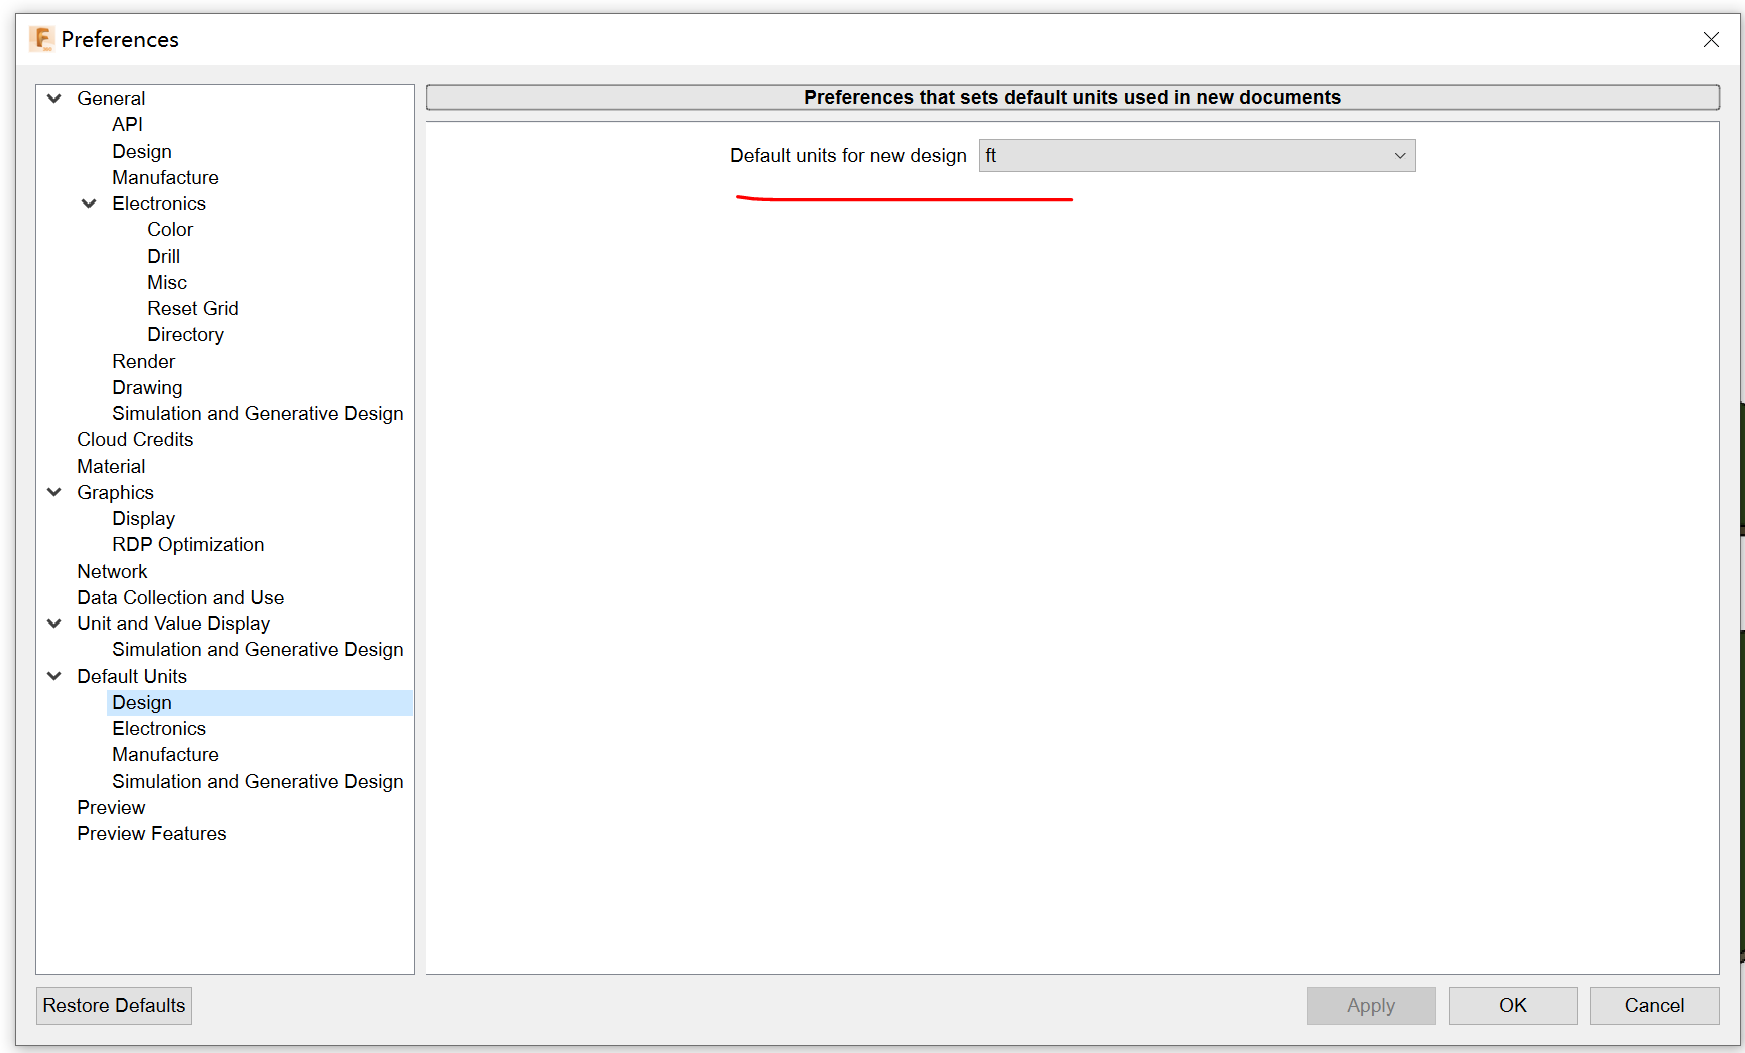Collapse the Graphics tree node
Viewport: 1745px width, 1053px height.
[x=55, y=492]
